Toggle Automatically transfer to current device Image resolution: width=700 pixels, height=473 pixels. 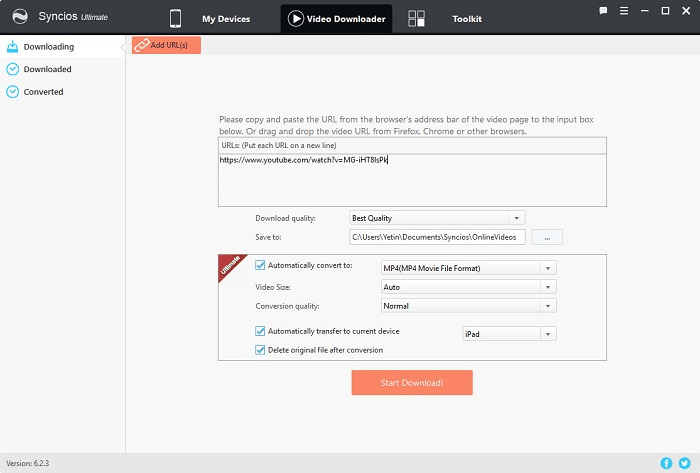pos(261,331)
